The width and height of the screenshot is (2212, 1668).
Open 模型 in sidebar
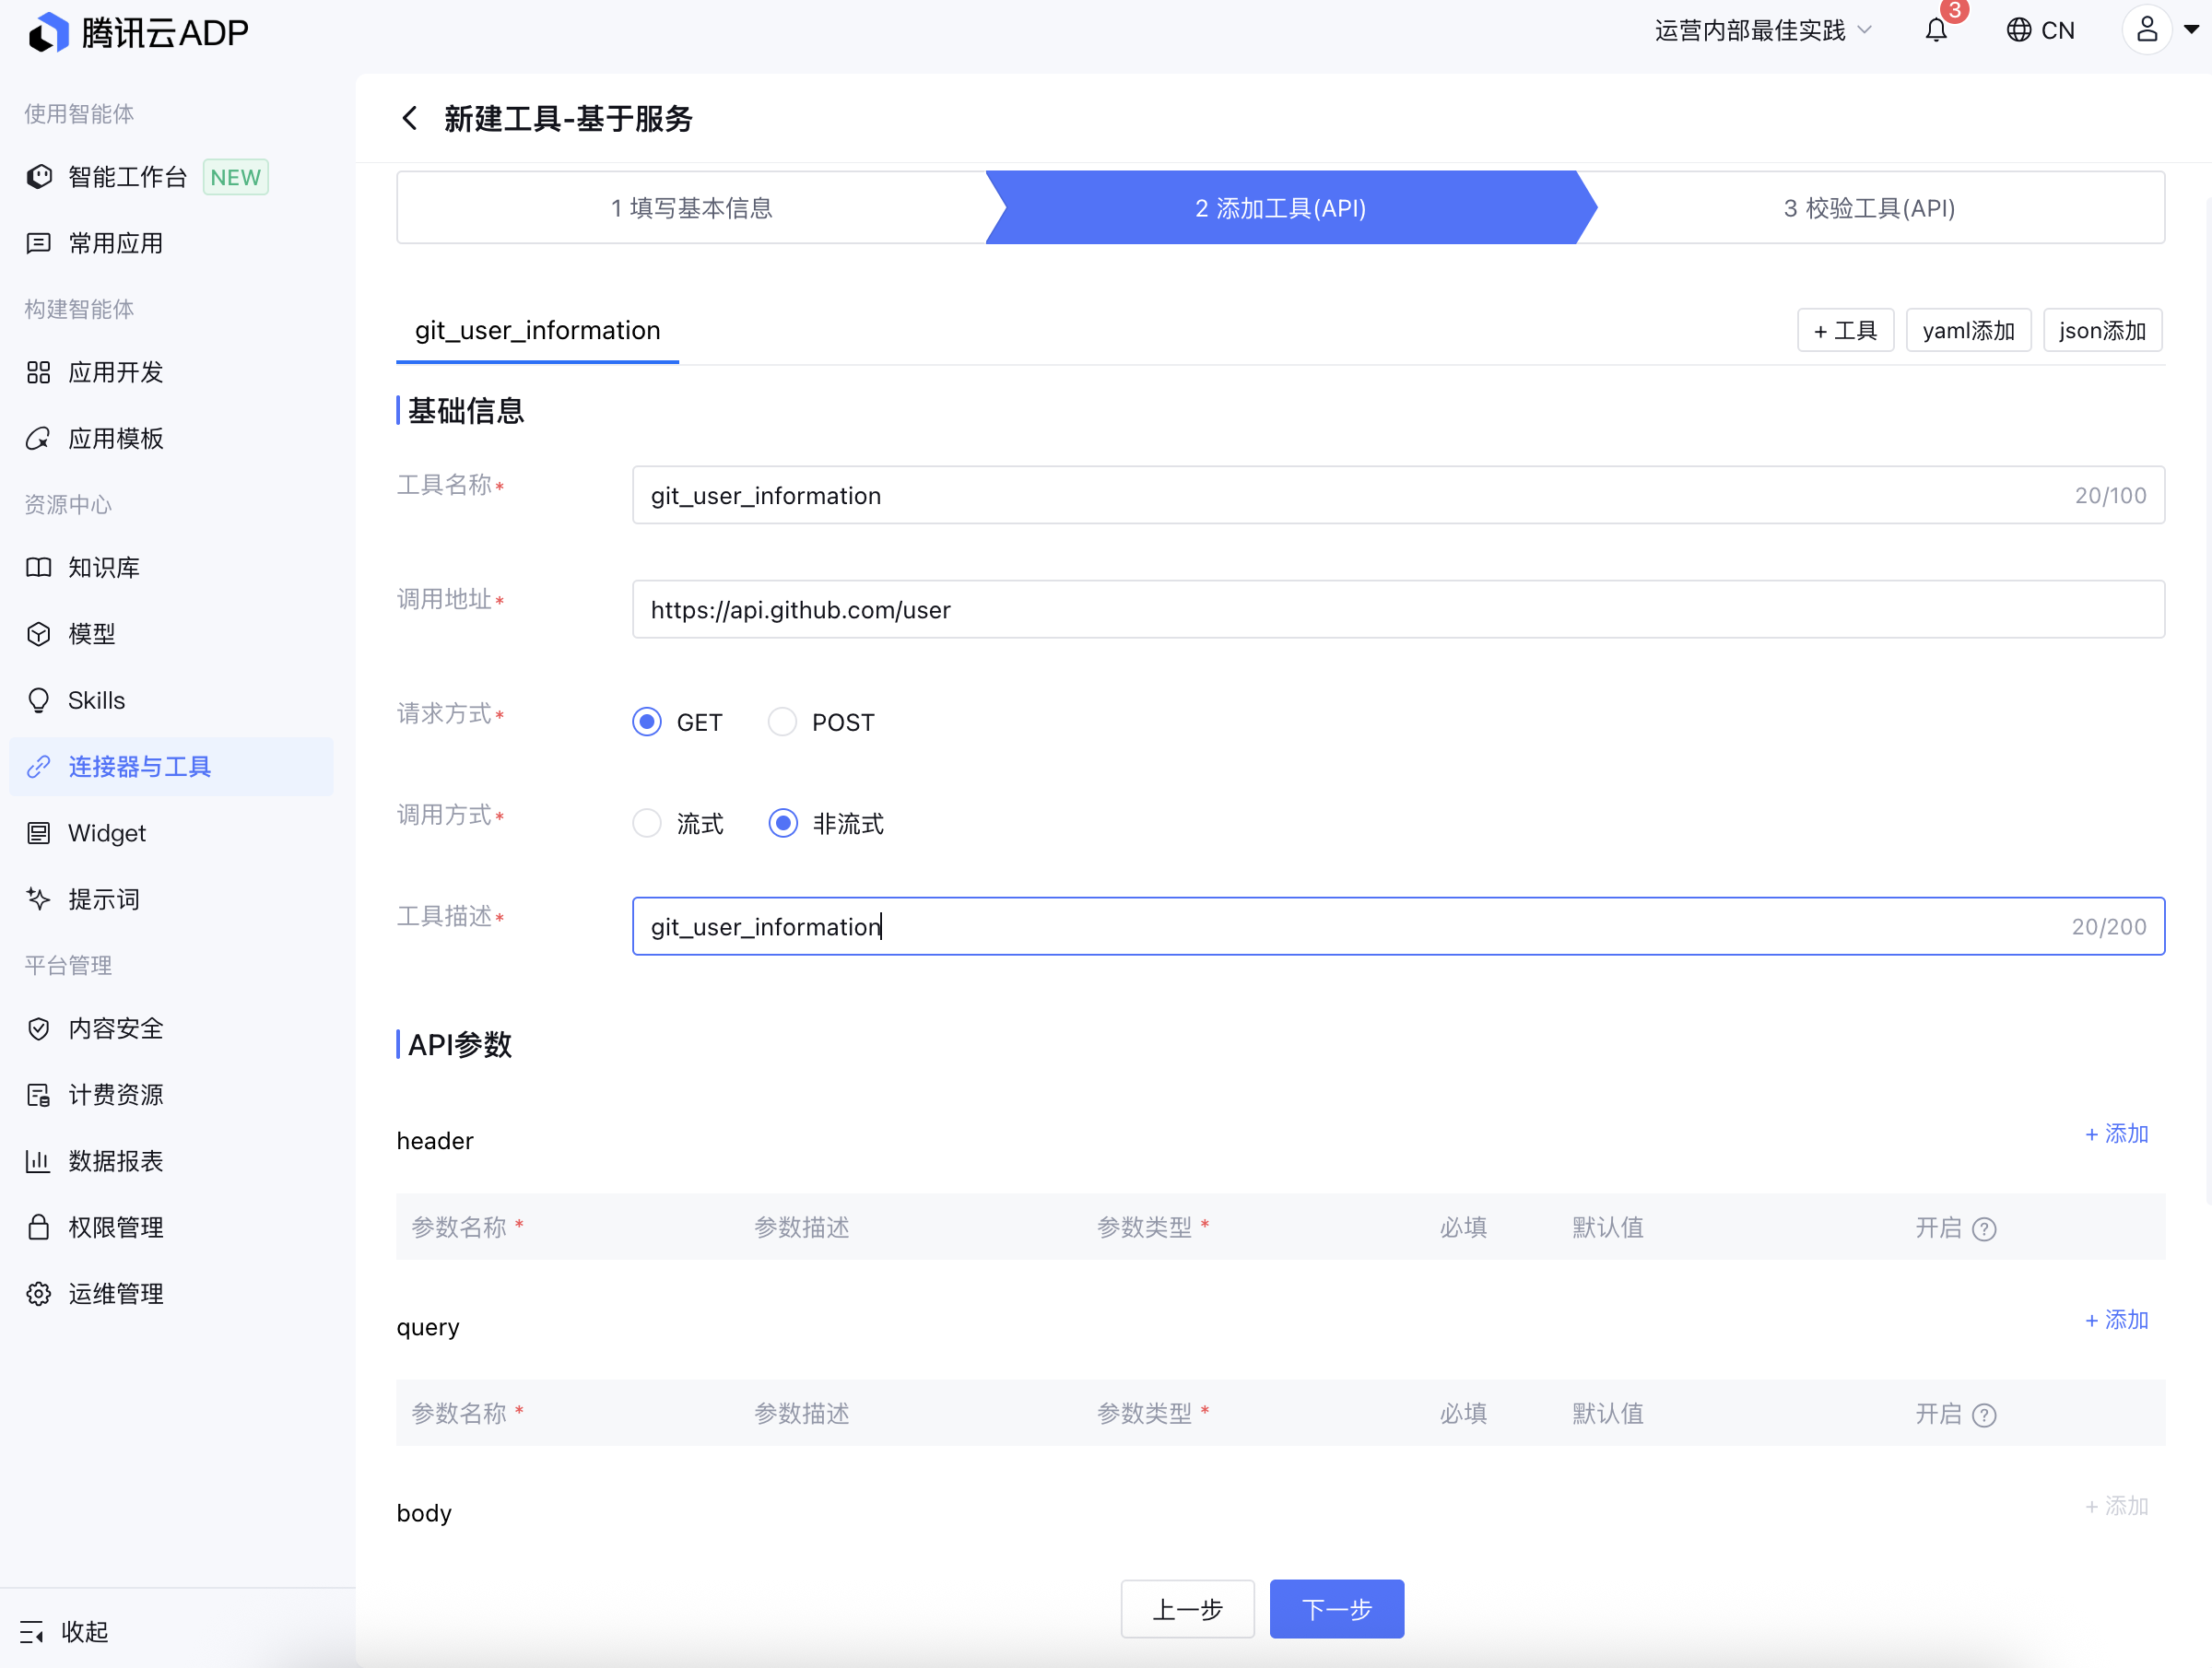(92, 633)
